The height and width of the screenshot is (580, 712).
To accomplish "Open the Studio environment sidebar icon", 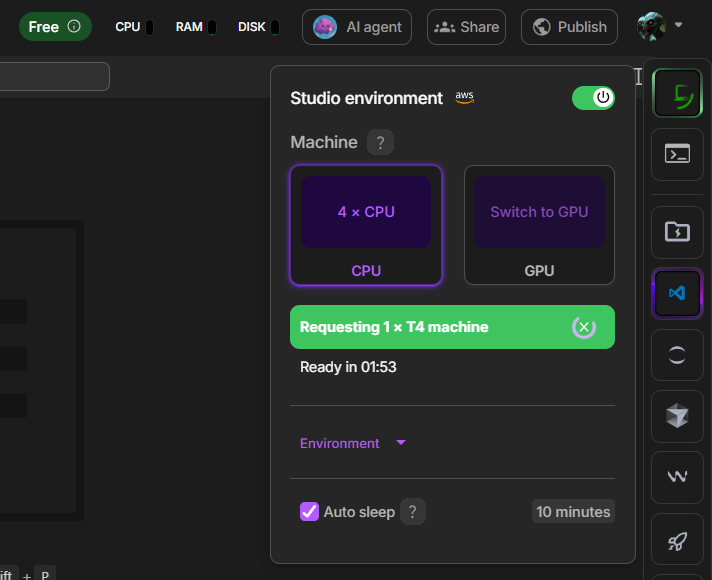I will tap(677, 95).
